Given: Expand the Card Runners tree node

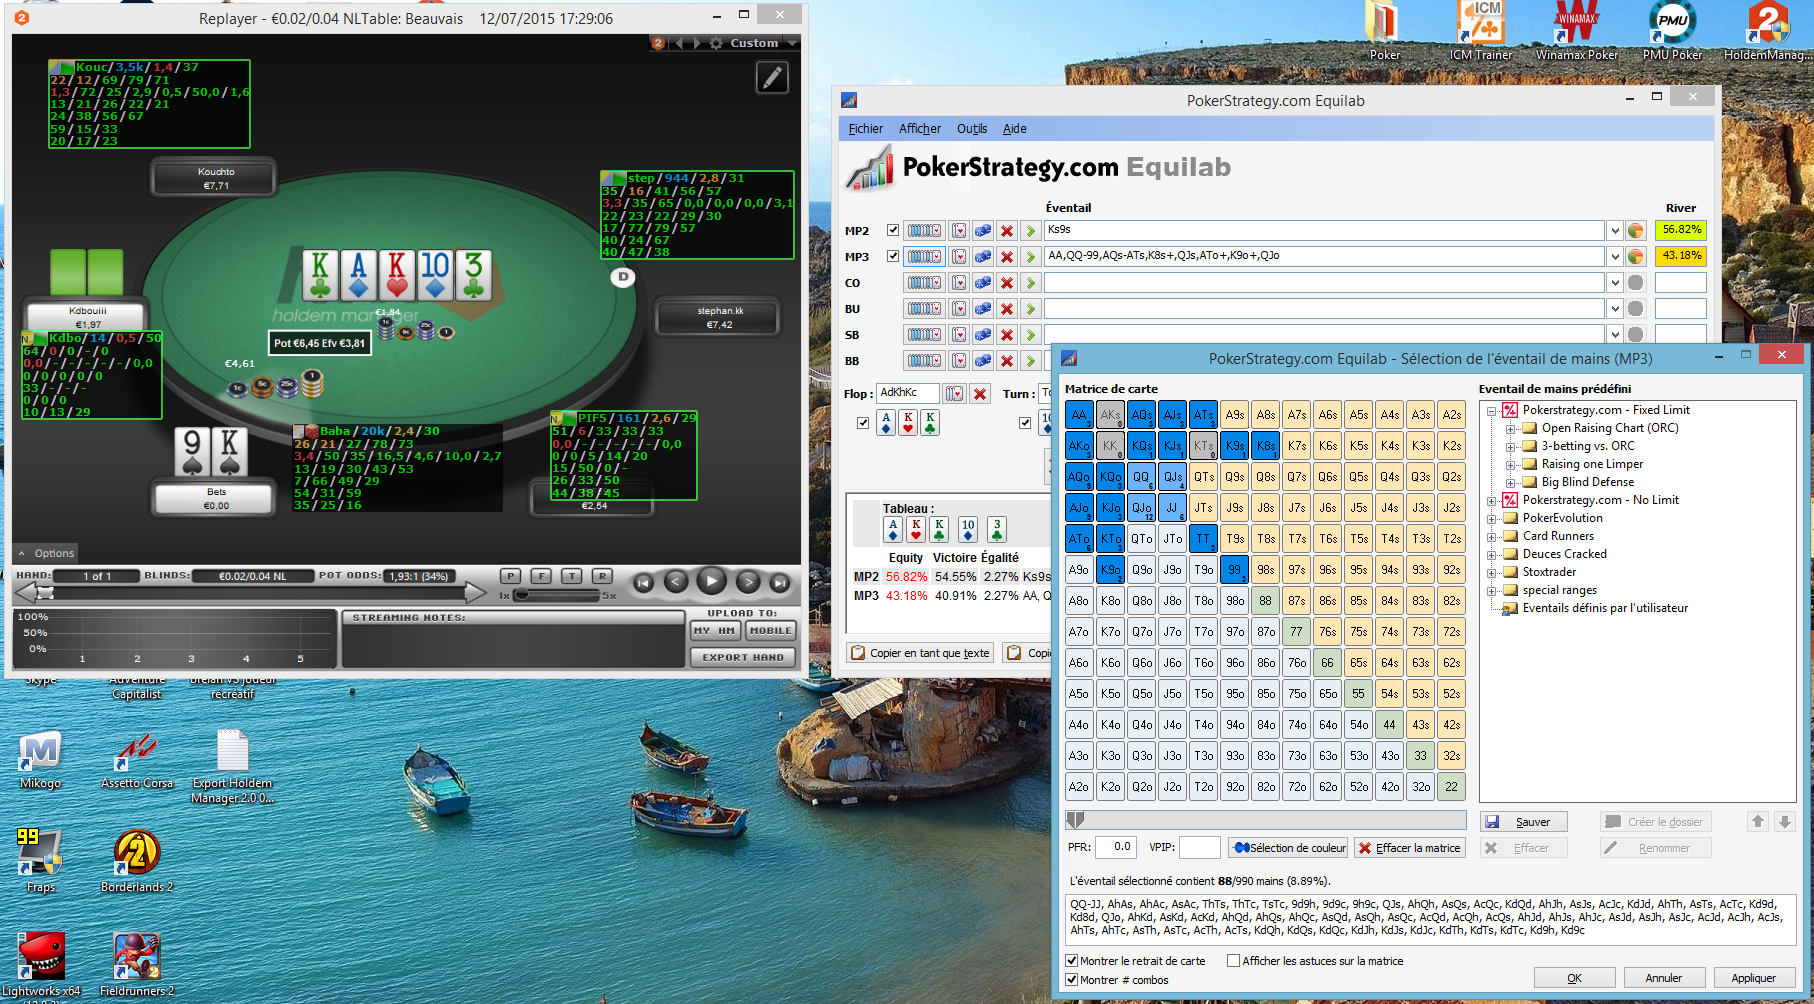Looking at the screenshot, I should click(1492, 536).
